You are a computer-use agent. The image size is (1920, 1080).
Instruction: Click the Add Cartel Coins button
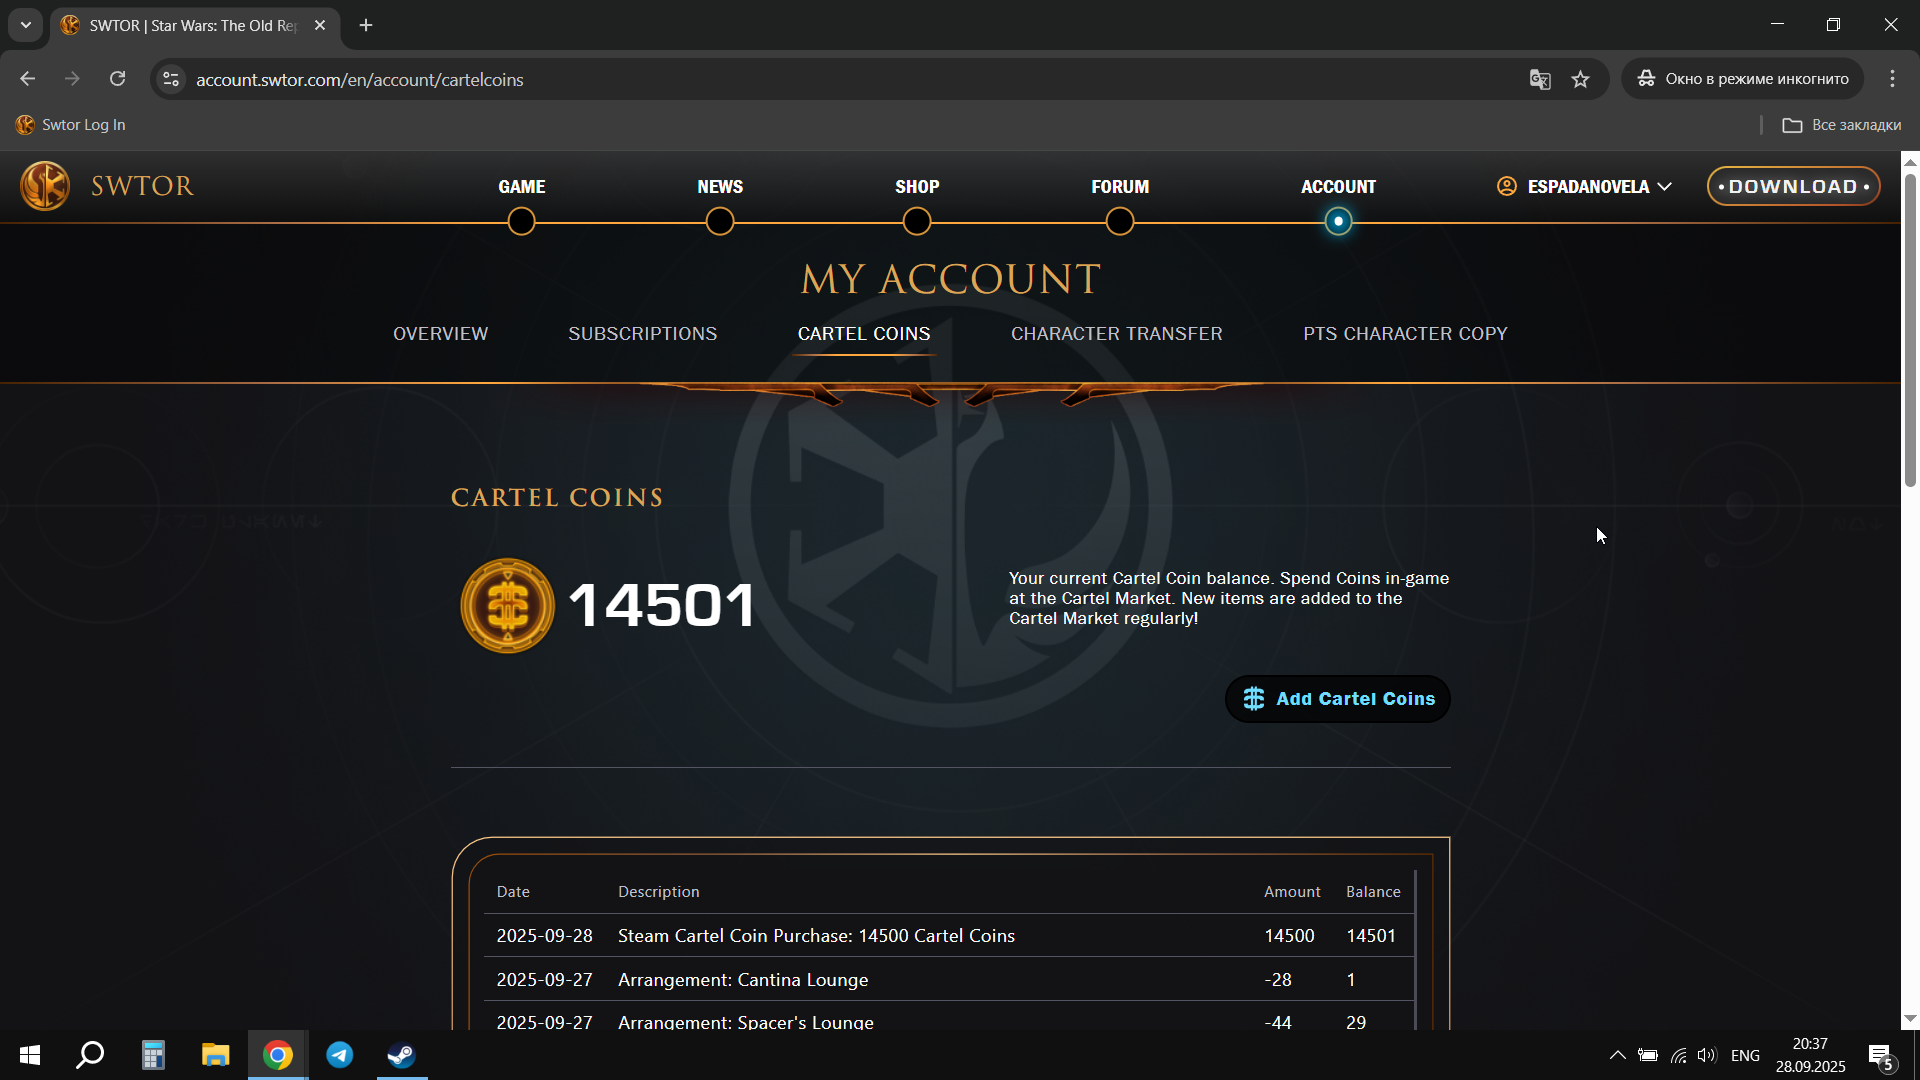point(1338,699)
